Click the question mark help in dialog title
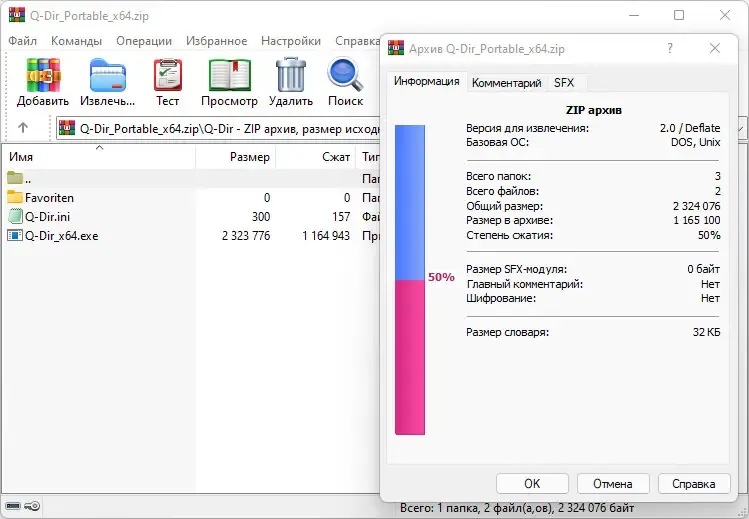This screenshot has height=519, width=749. 670,48
